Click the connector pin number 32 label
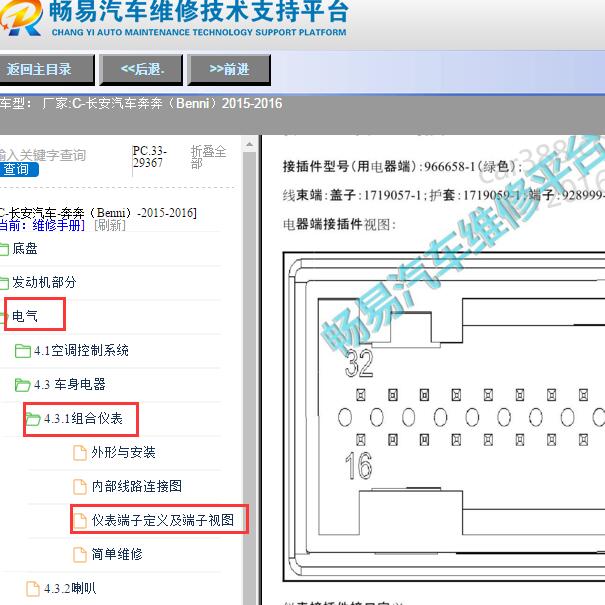 click(359, 363)
